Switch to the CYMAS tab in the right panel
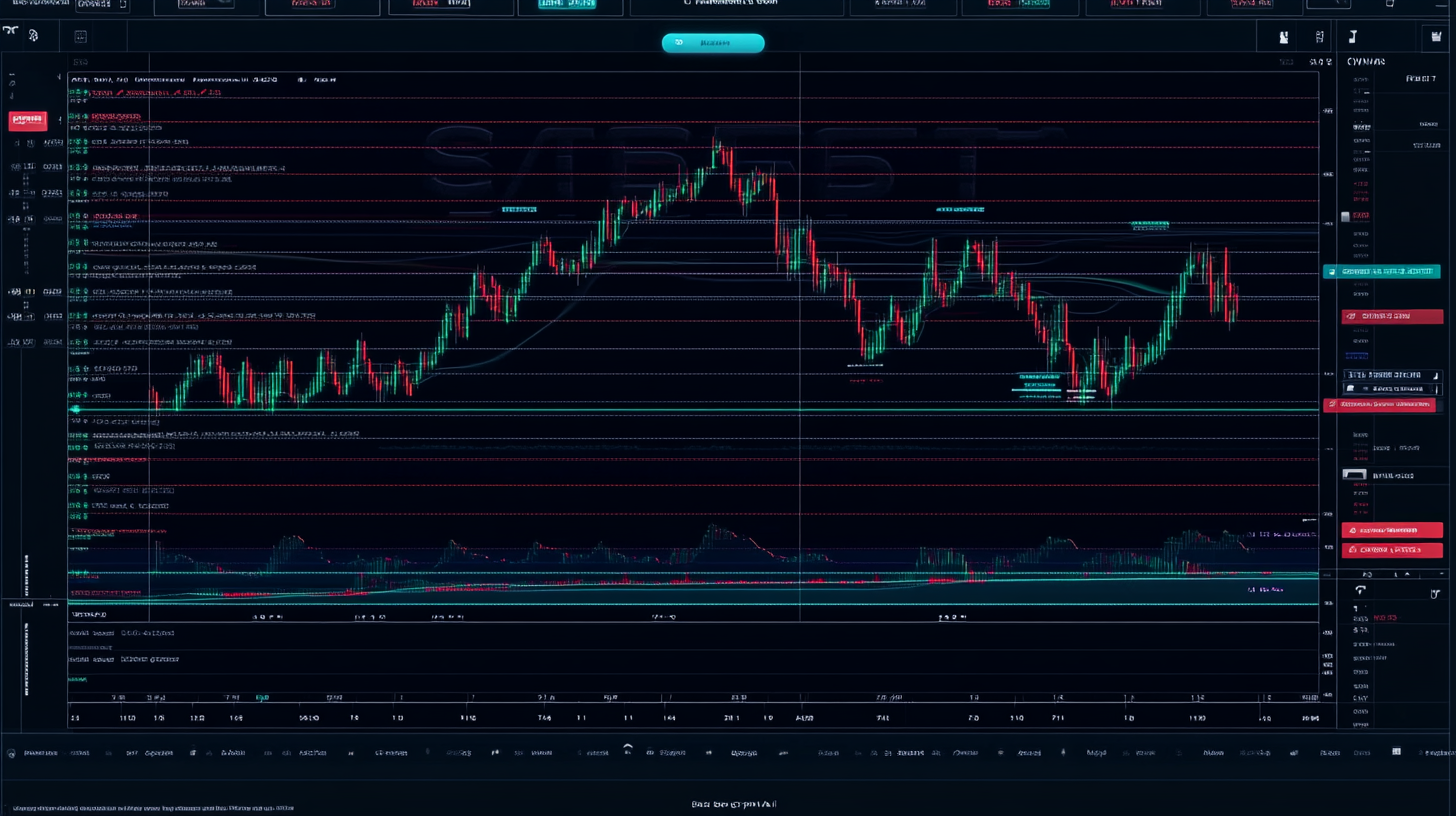The image size is (1456, 816). pyautogui.click(x=1366, y=61)
